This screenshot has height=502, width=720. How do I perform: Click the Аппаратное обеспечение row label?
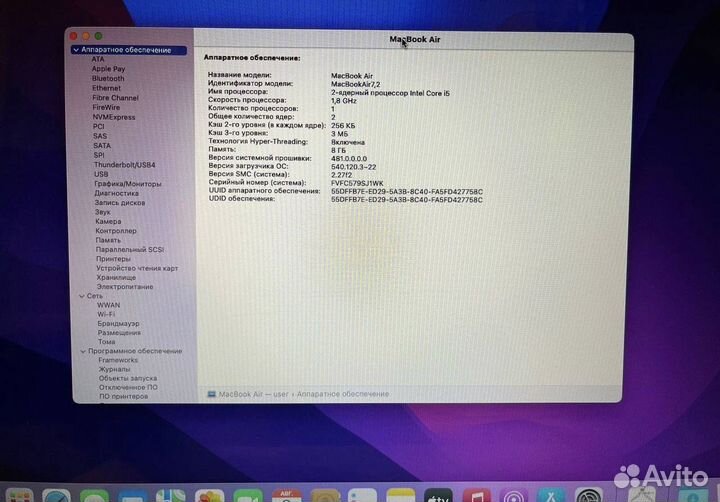[126, 50]
